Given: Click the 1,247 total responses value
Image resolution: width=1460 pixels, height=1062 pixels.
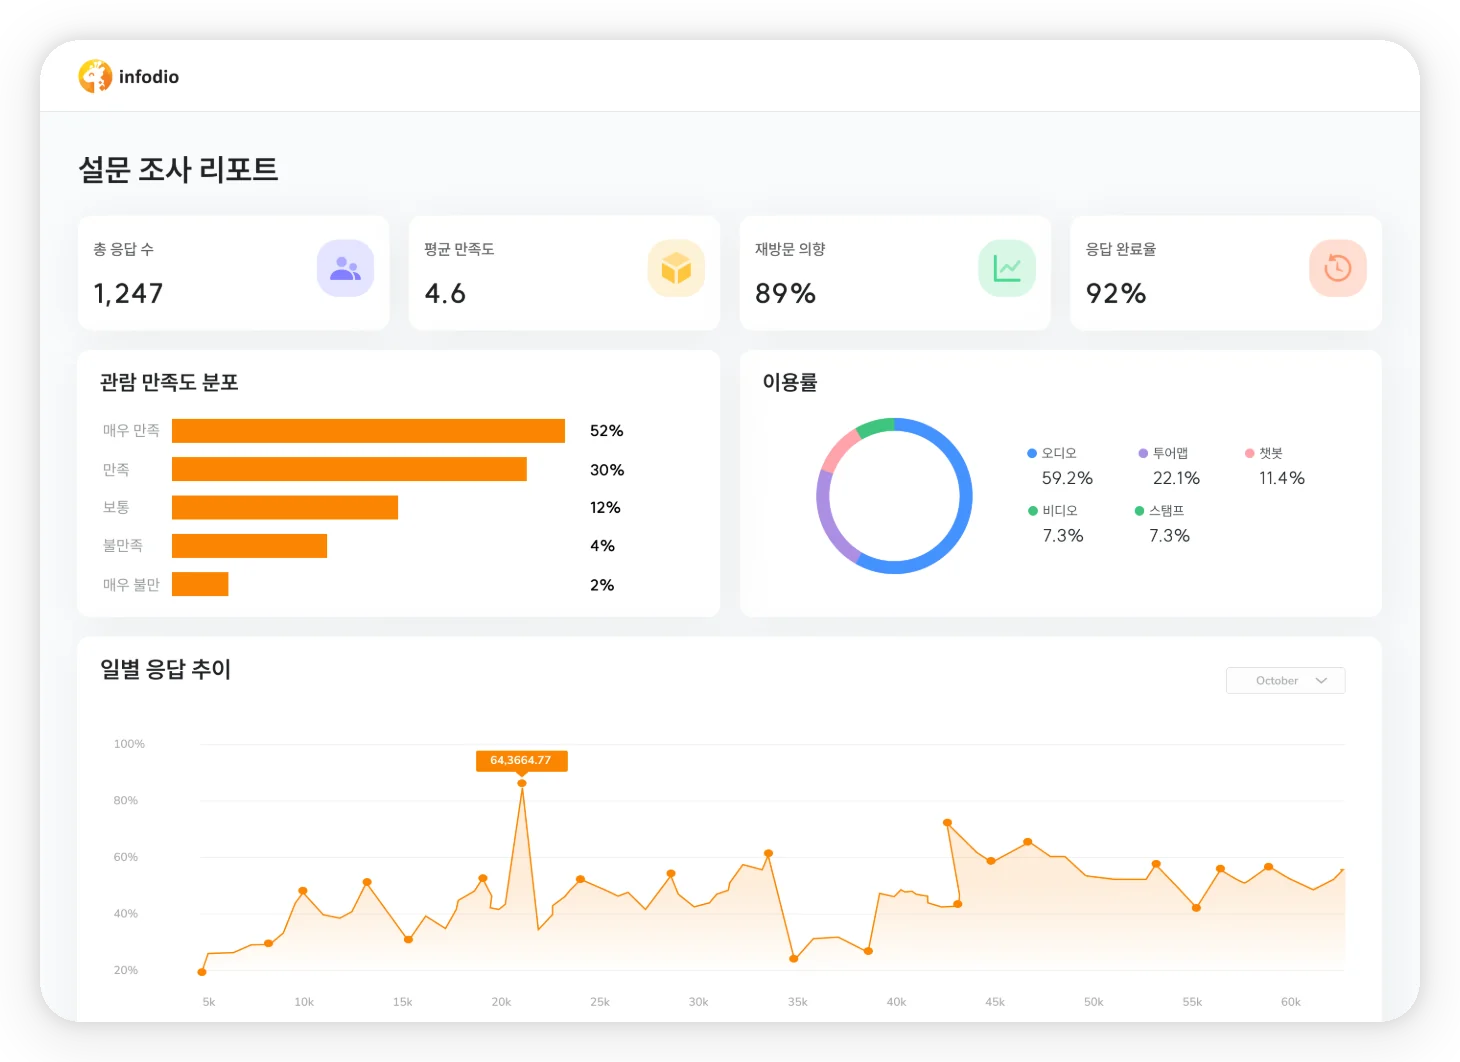Looking at the screenshot, I should pyautogui.click(x=128, y=294).
